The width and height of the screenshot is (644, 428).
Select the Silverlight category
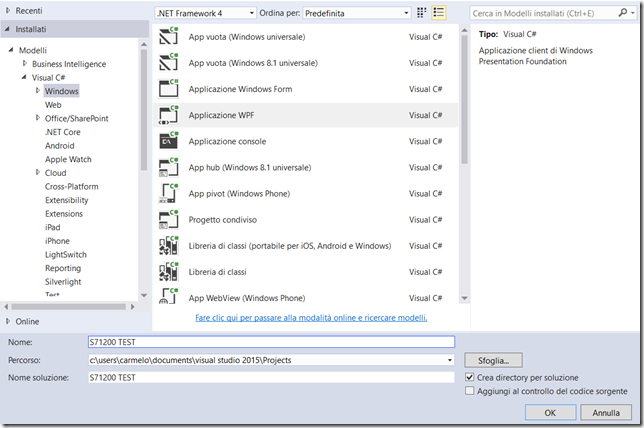(63, 281)
